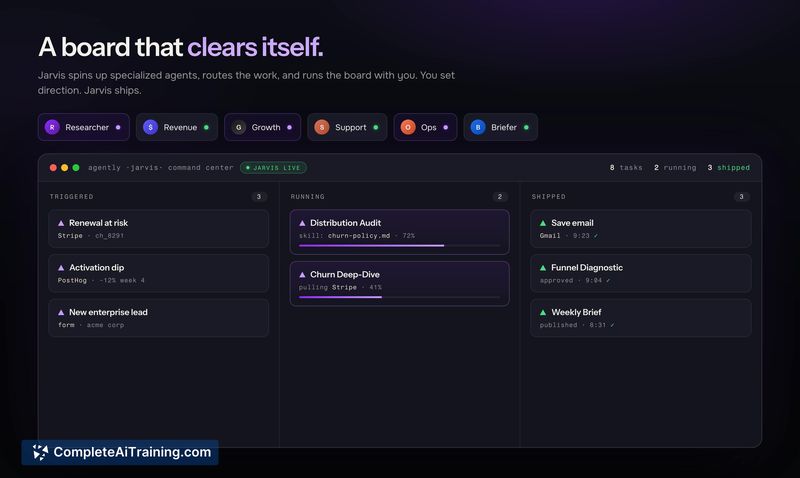The height and width of the screenshot is (478, 800).
Task: Select the Researcher agent chip
Action: (84, 127)
